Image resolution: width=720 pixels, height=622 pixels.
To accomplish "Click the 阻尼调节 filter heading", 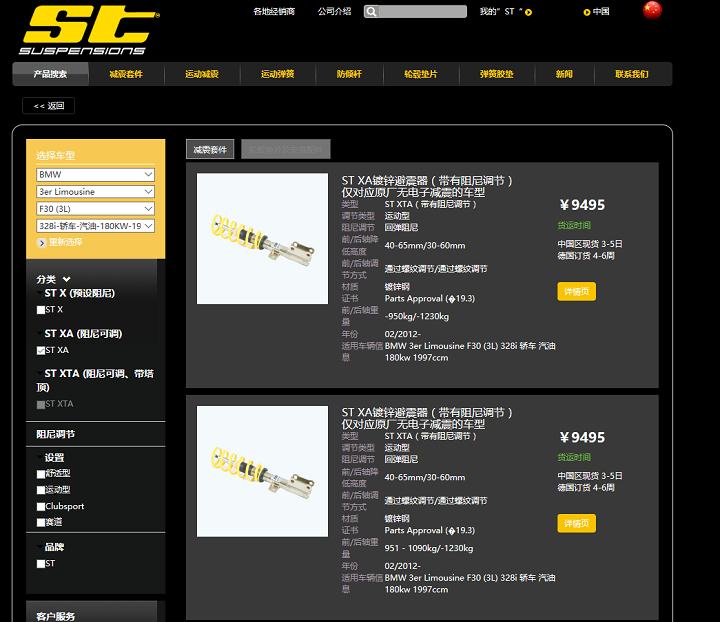I will pyautogui.click(x=56, y=434).
